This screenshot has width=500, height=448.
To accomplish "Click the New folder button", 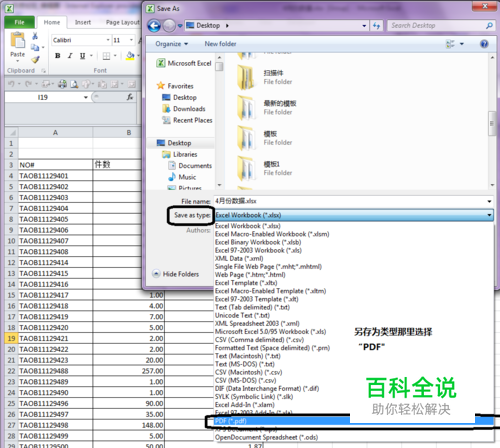I will [x=220, y=44].
